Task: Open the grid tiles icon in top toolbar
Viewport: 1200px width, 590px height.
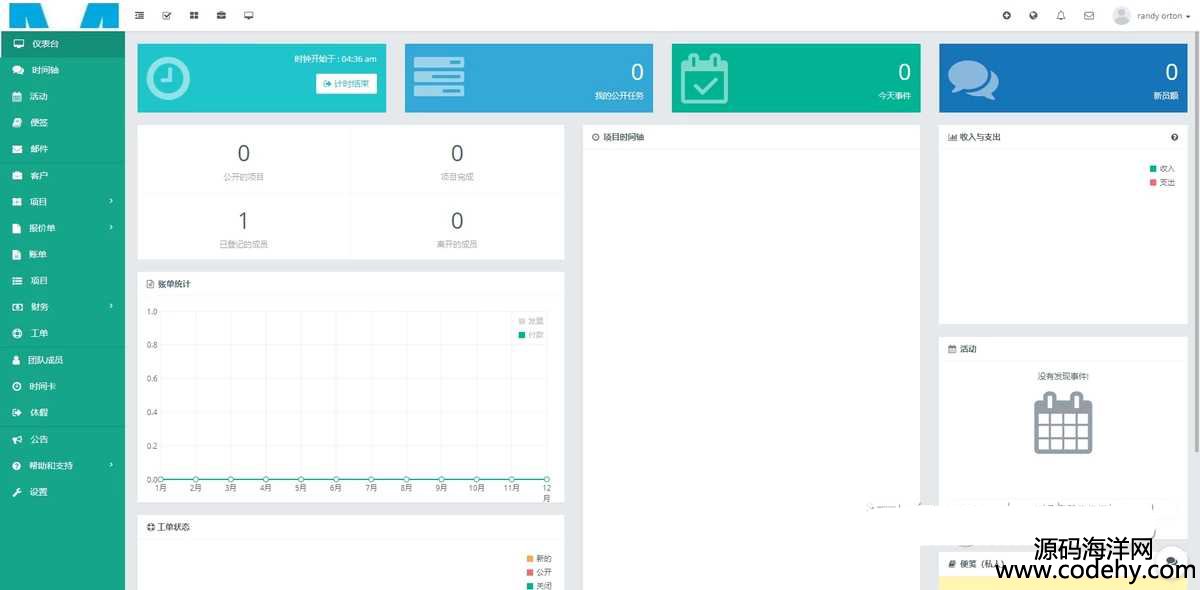Action: coord(193,15)
